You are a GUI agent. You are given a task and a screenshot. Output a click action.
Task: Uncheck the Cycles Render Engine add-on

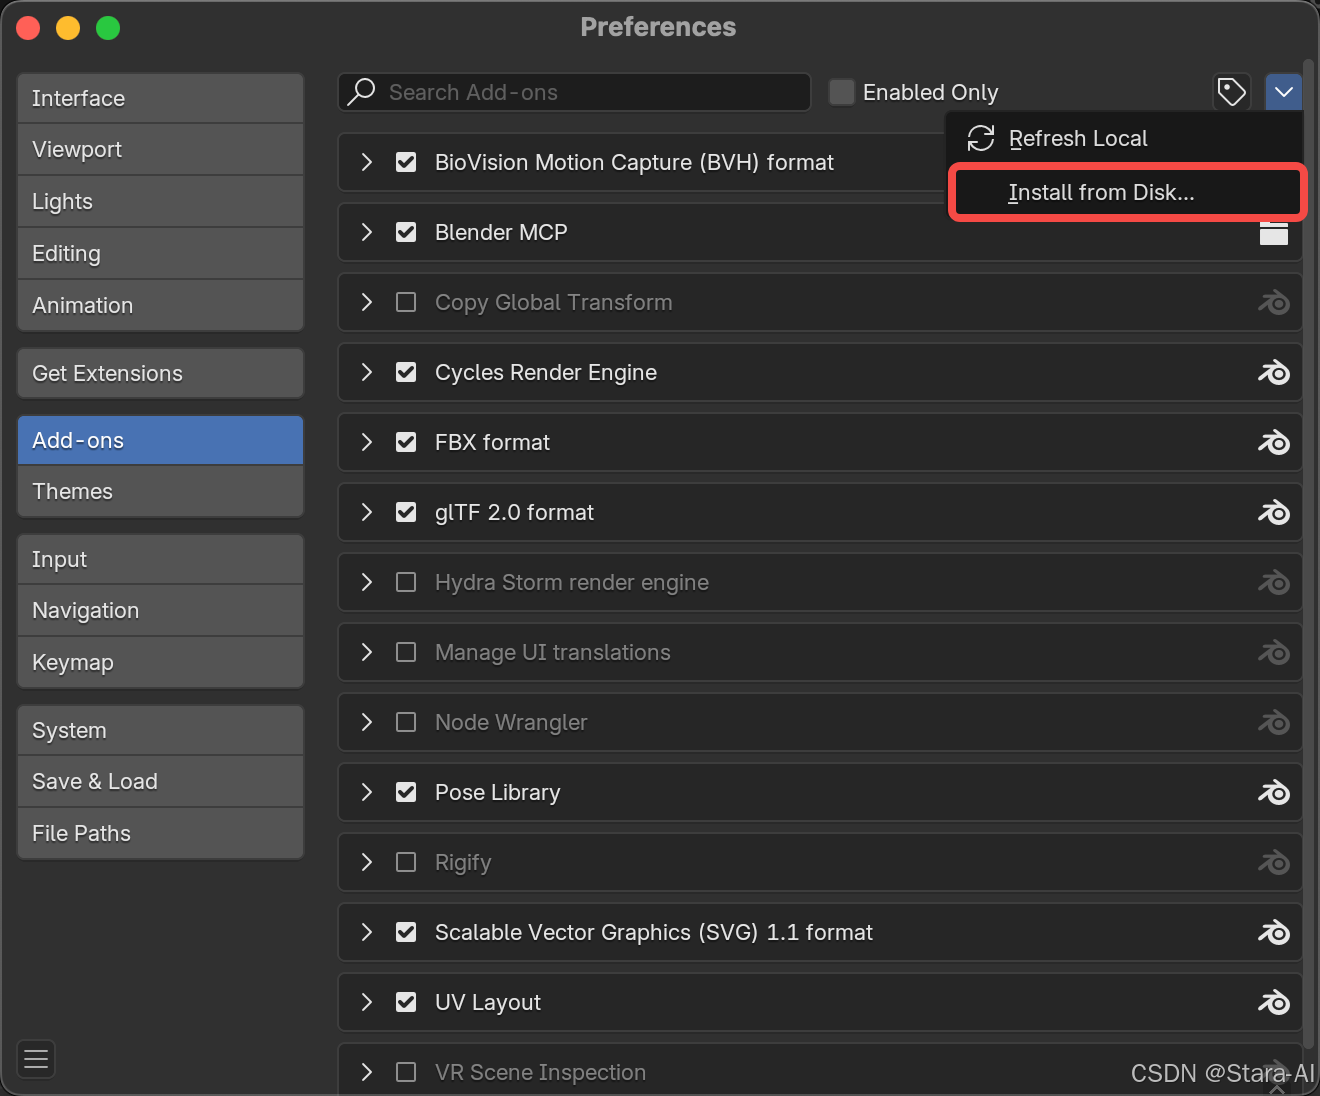tap(406, 372)
